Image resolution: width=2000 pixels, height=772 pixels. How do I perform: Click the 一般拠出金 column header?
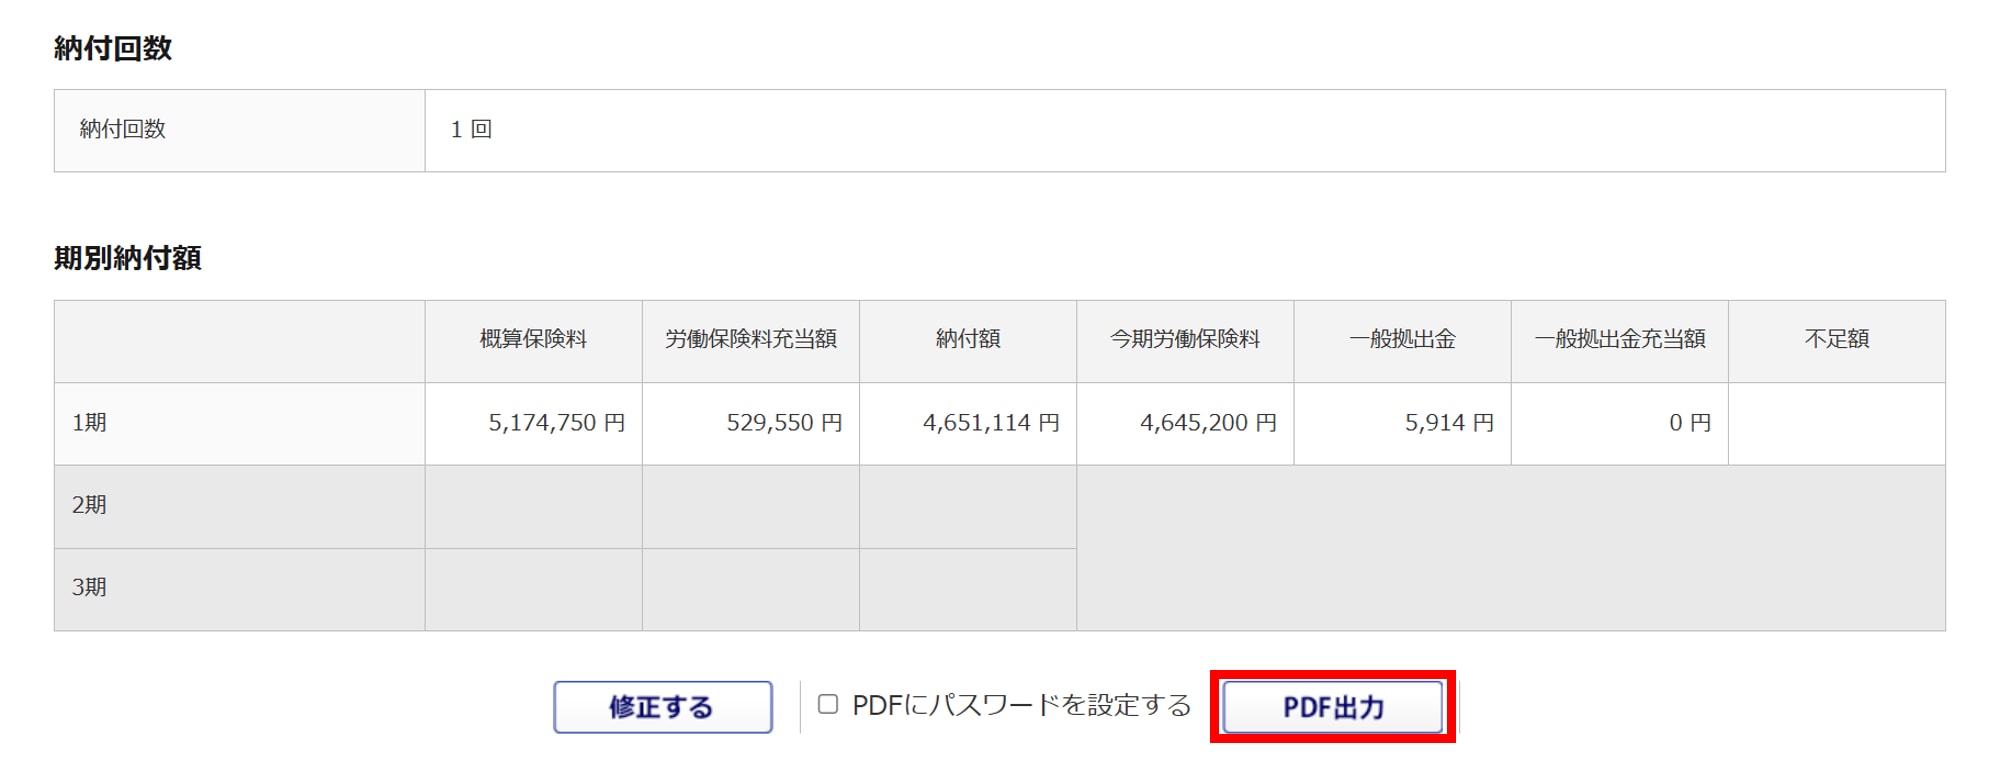[1402, 339]
